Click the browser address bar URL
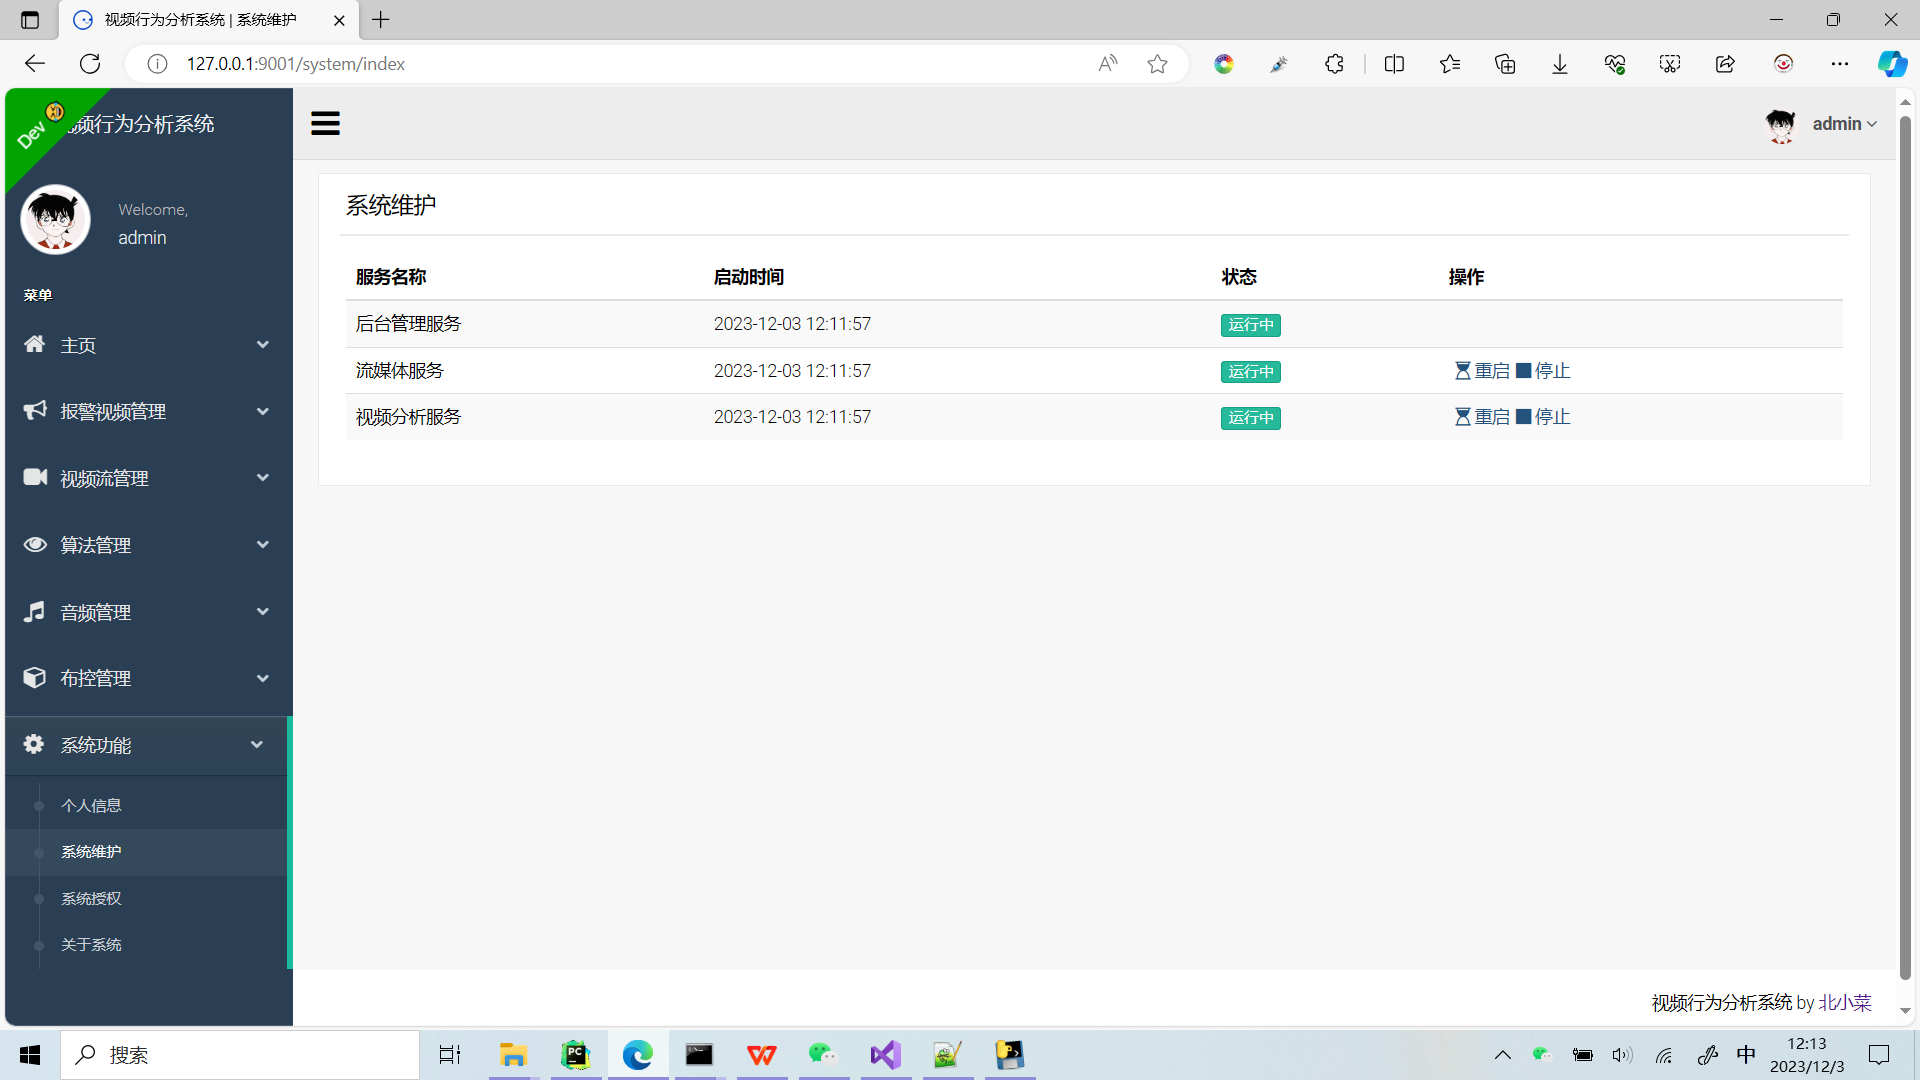The width and height of the screenshot is (1920, 1080). coord(296,64)
